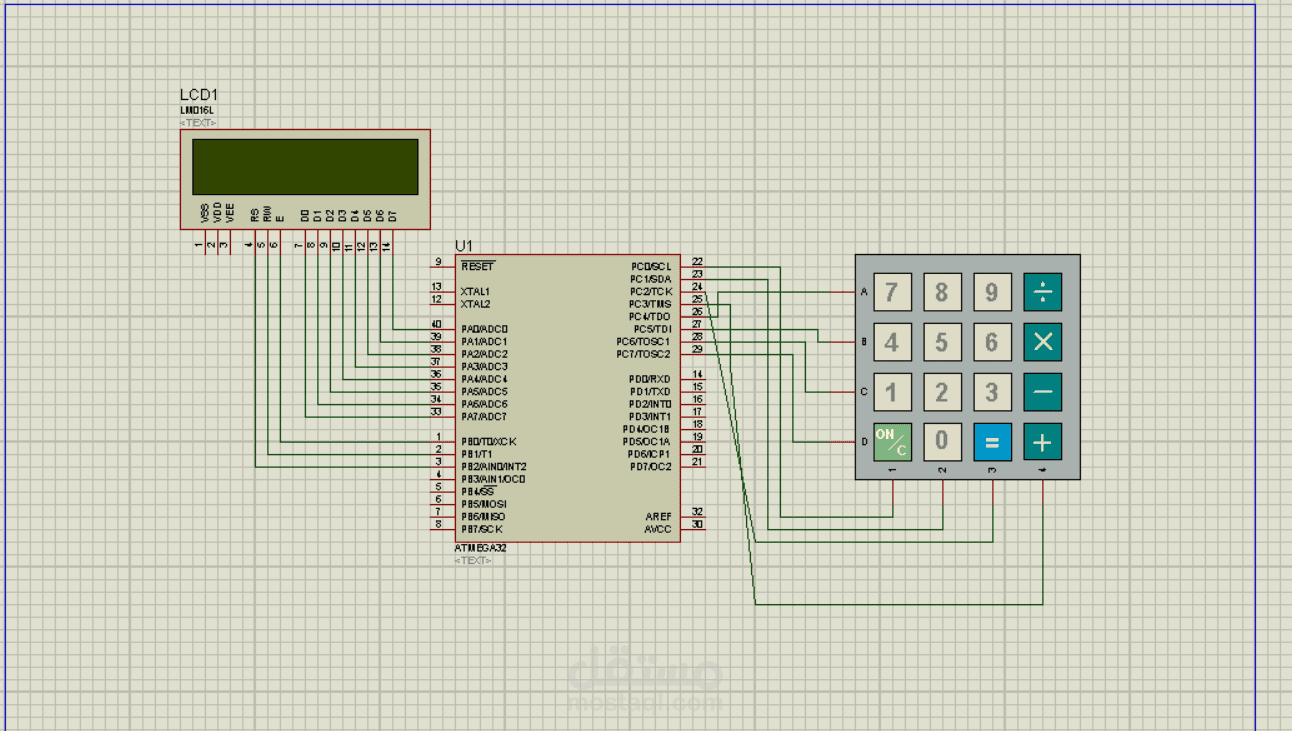Click keypad key 6
1292x731 pixels.
pos(992,343)
